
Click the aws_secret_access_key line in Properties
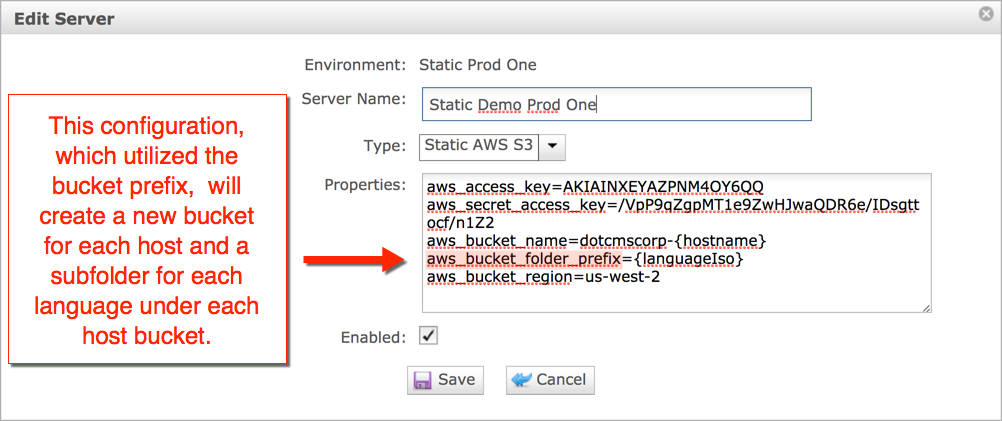click(x=668, y=206)
